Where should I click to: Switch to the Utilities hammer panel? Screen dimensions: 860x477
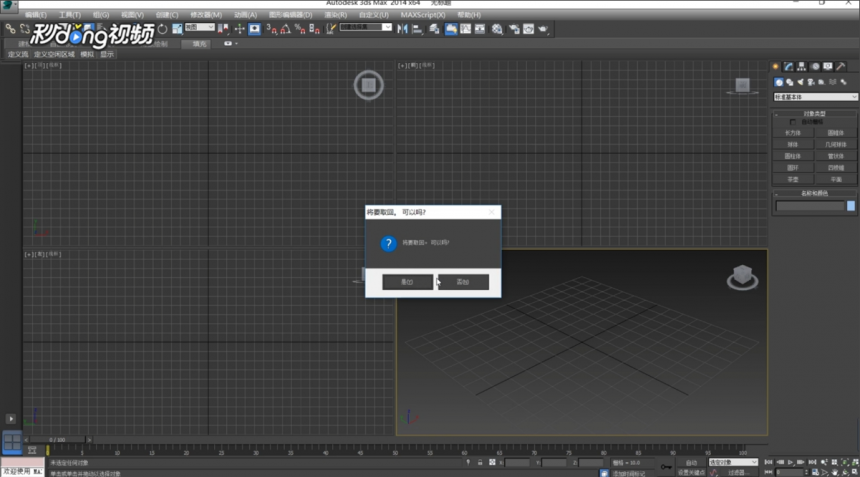click(x=841, y=66)
